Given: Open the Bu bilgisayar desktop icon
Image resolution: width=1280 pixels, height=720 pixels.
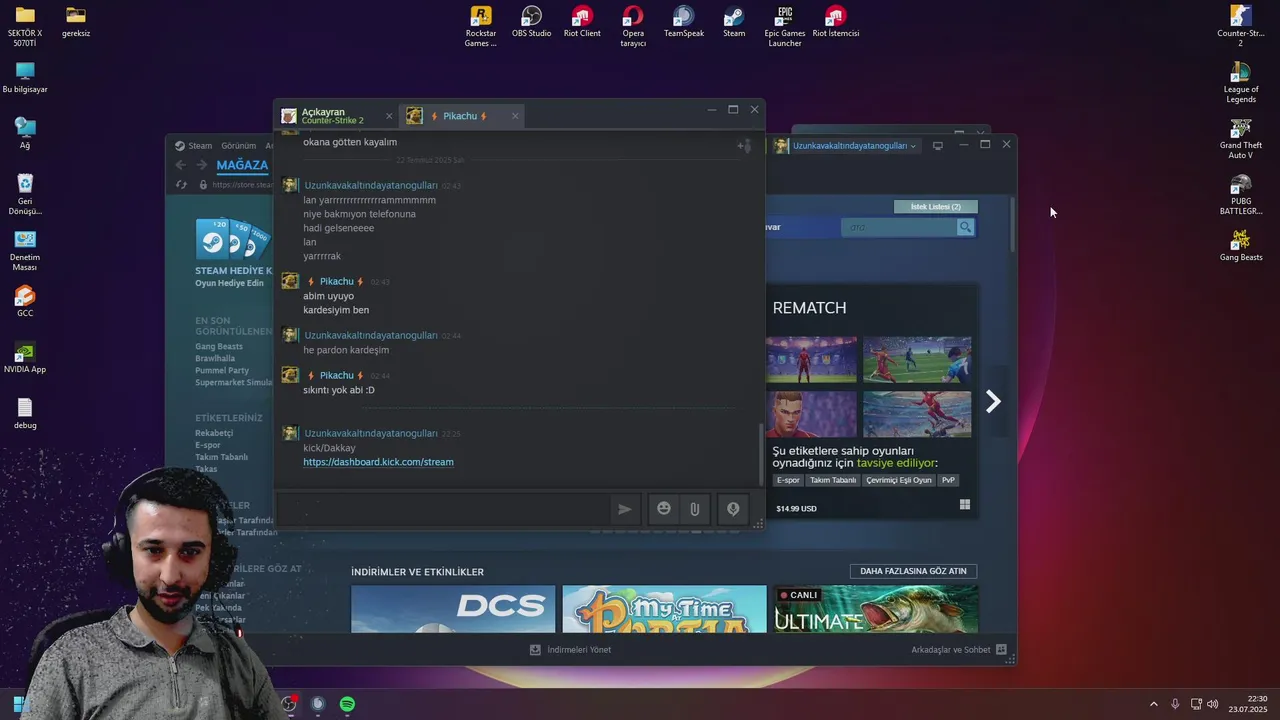Looking at the screenshot, I should pyautogui.click(x=25, y=77).
